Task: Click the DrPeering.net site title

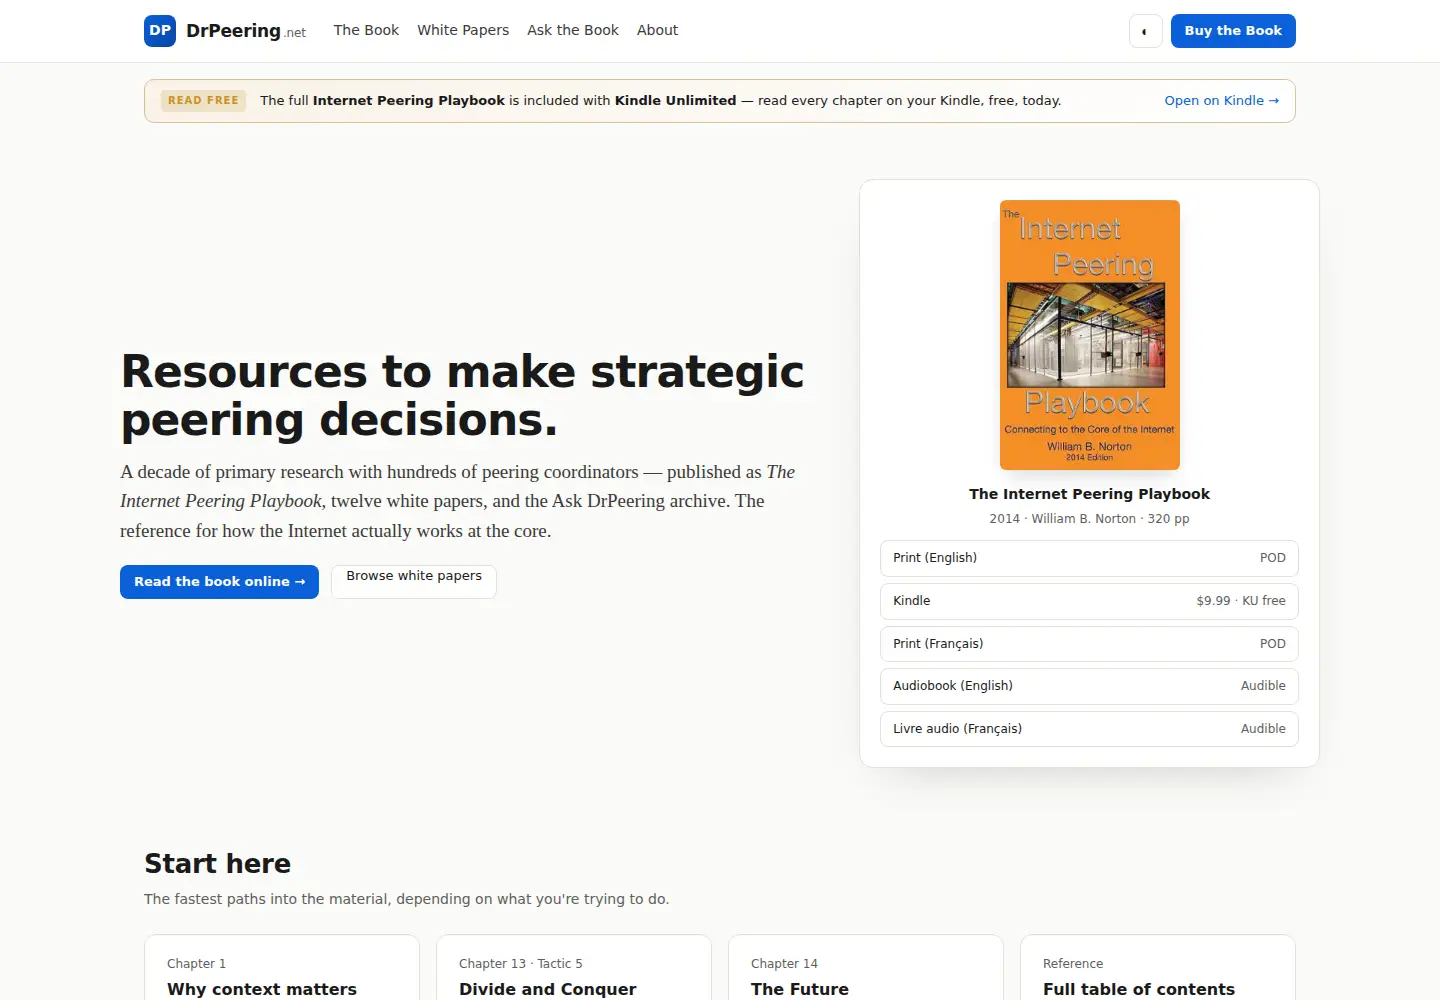Action: 246,31
